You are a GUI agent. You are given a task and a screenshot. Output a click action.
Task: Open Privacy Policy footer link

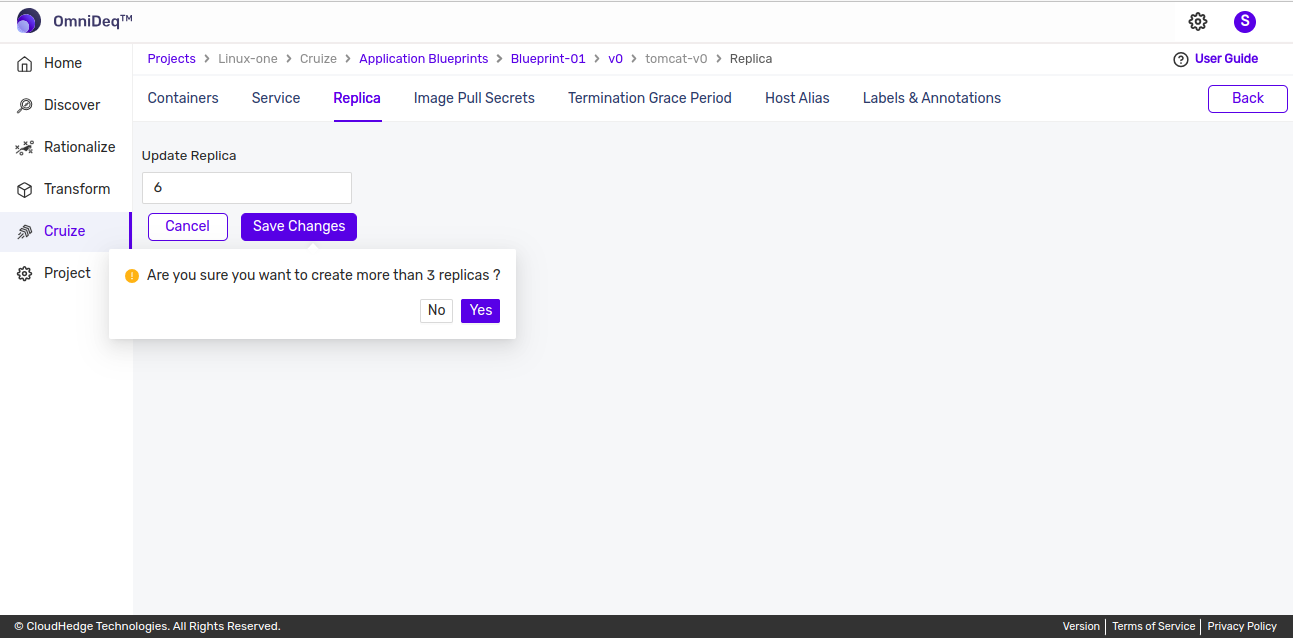click(1242, 626)
